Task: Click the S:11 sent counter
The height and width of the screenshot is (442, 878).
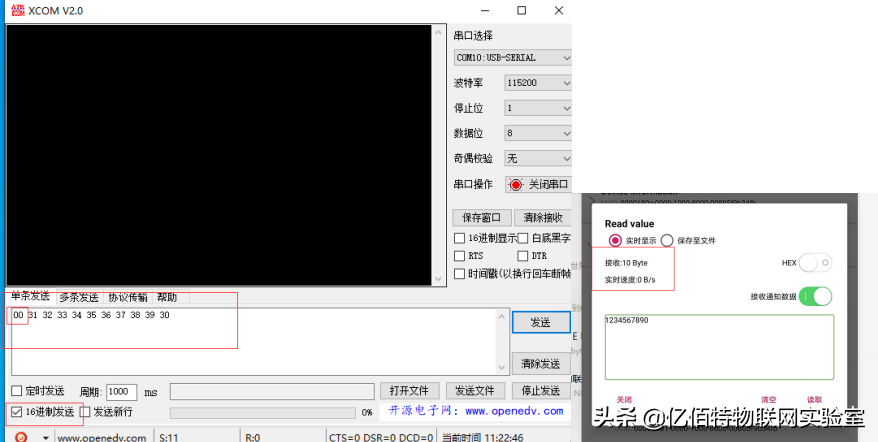Action: click(169, 438)
